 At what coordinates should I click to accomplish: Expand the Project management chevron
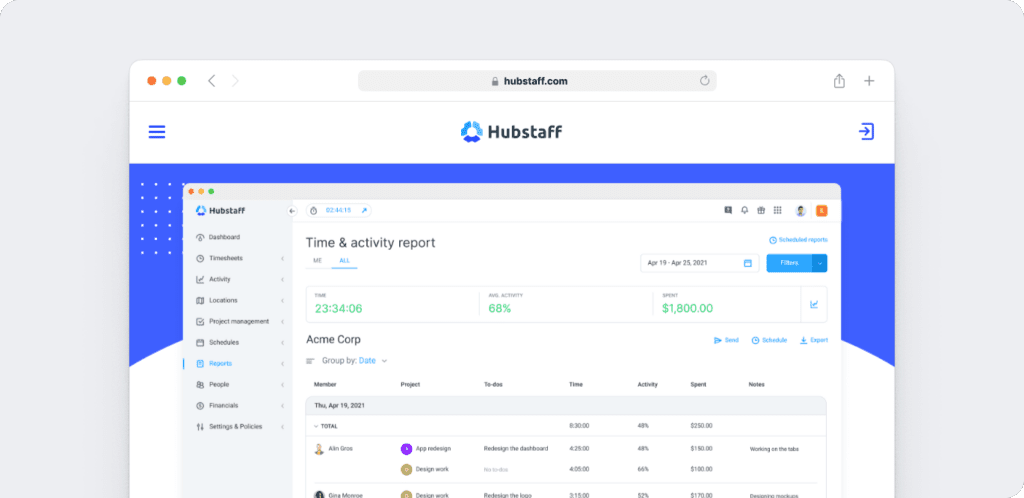point(282,322)
